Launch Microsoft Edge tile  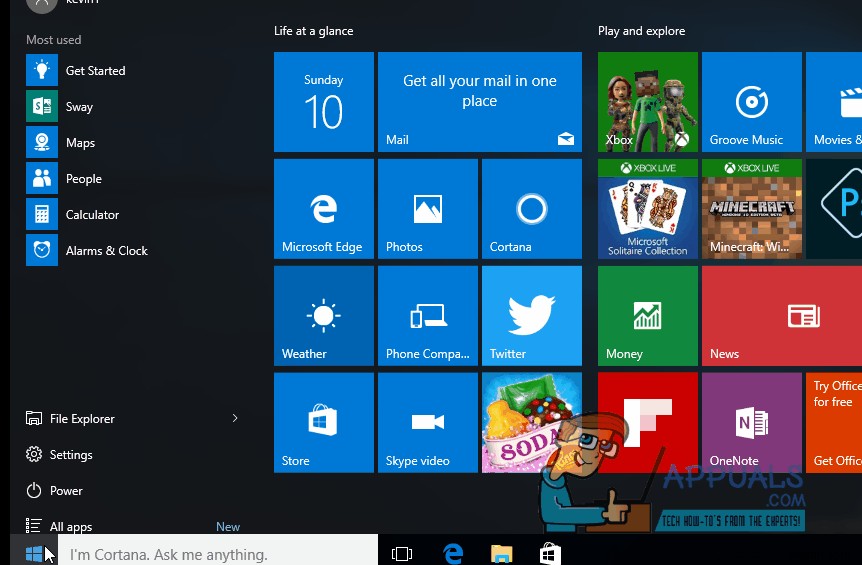[x=324, y=209]
